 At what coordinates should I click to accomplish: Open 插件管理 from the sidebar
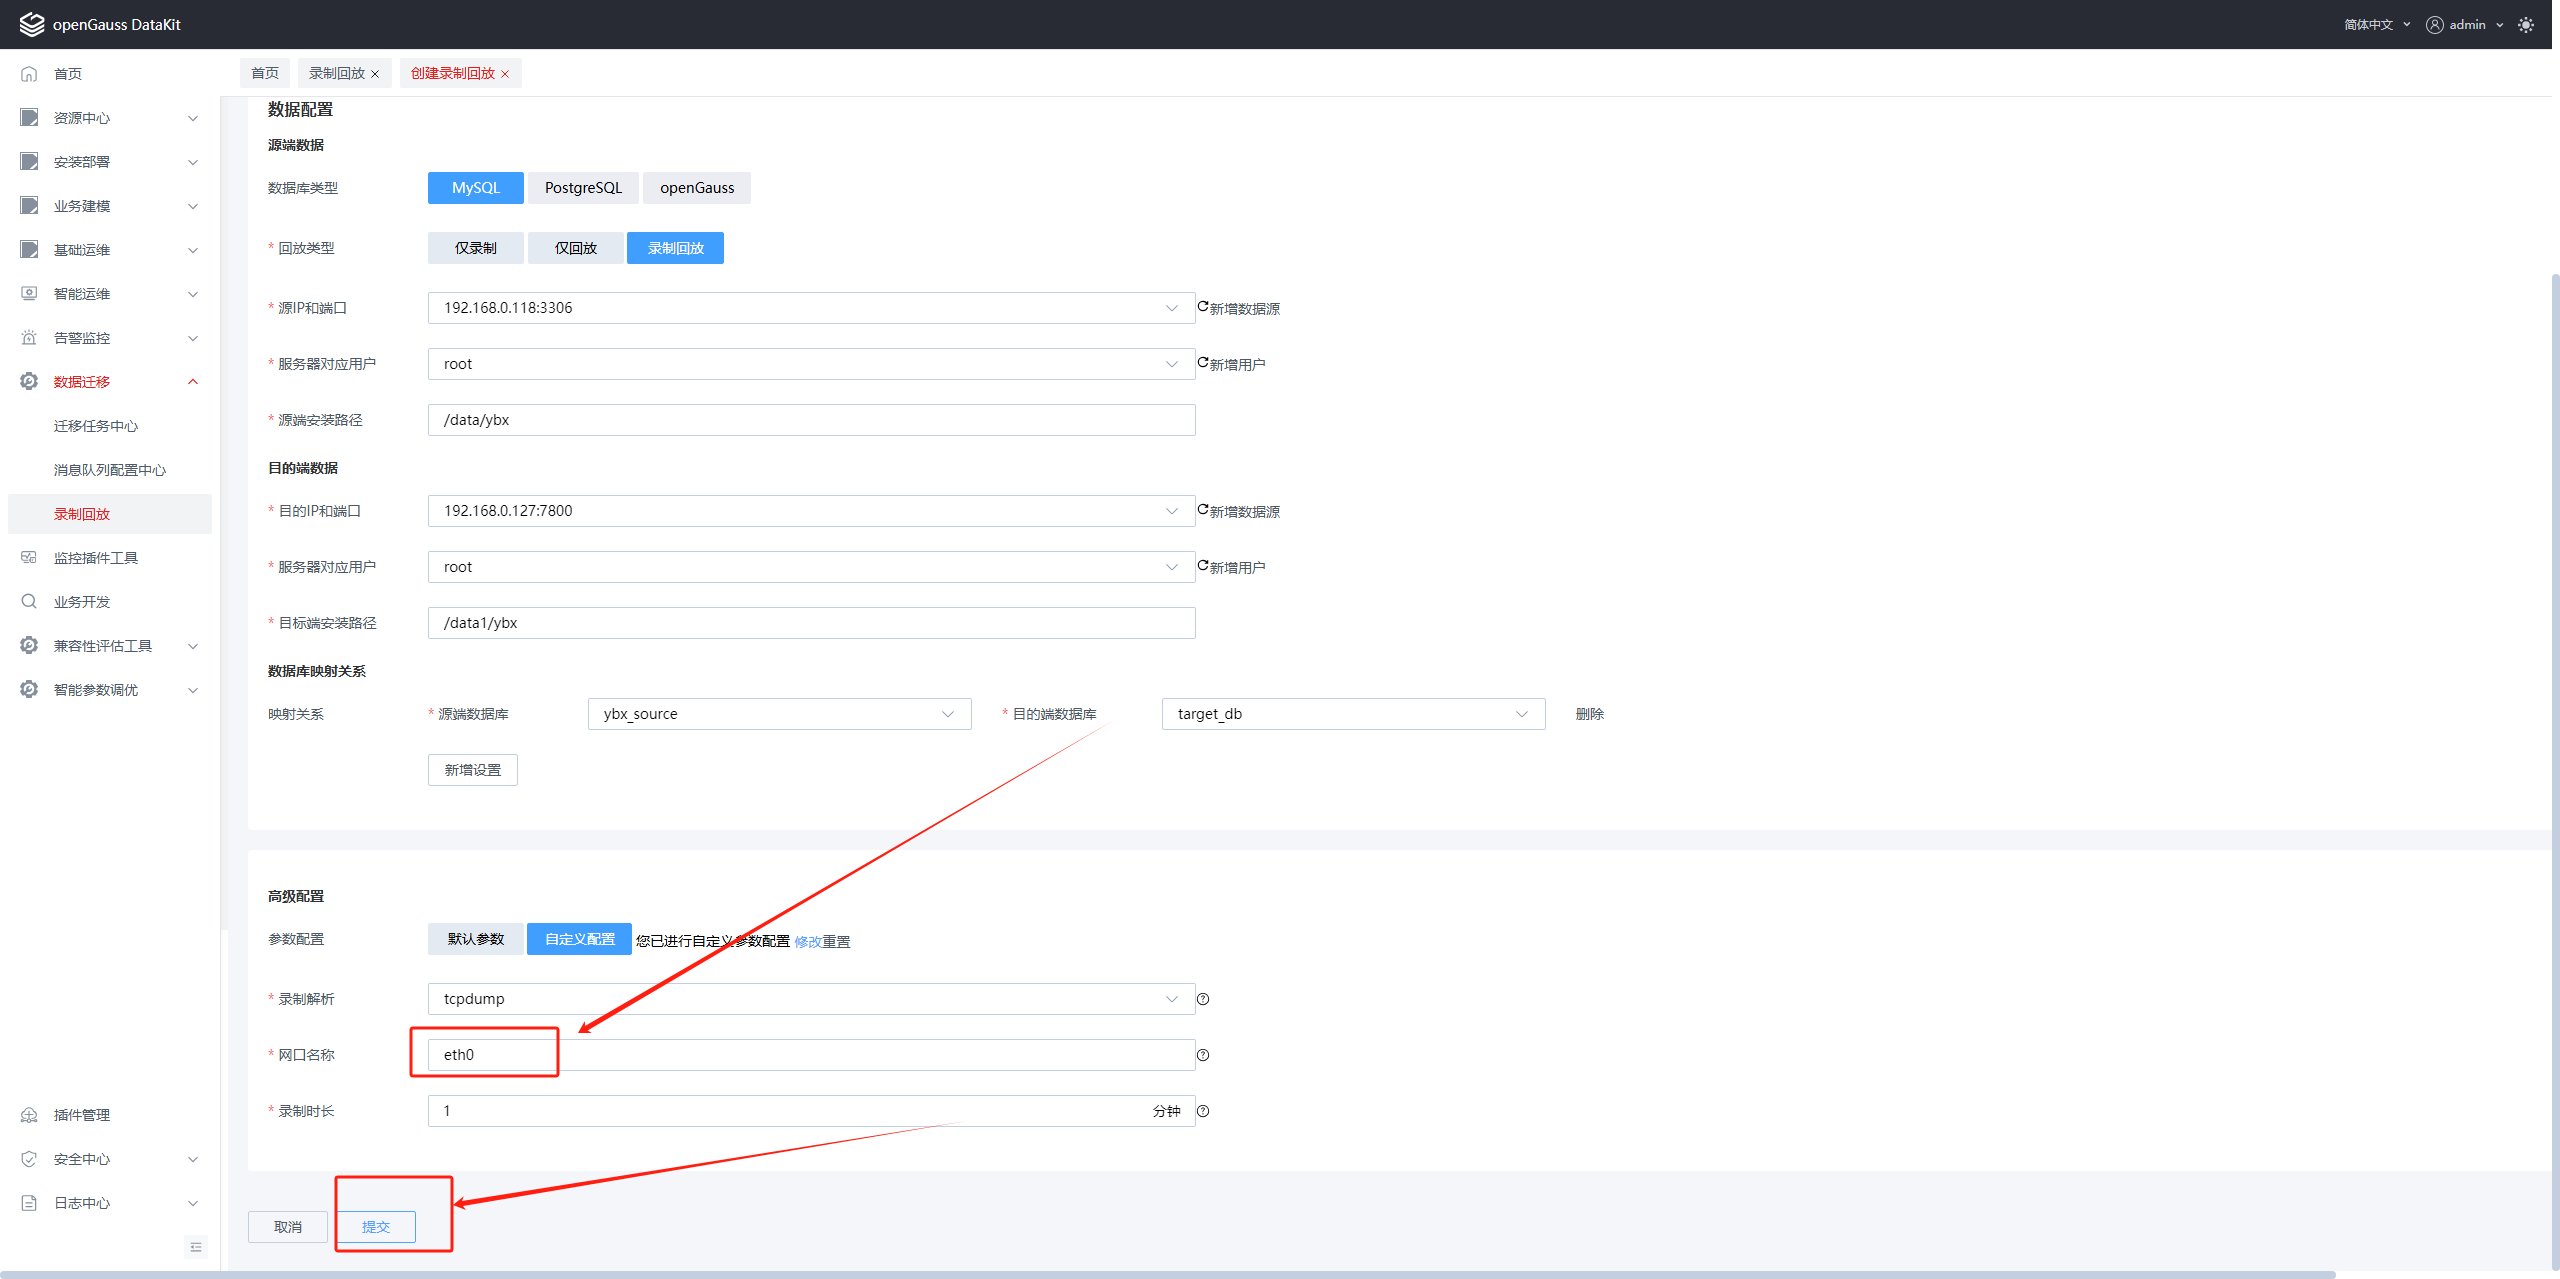pos(82,1115)
